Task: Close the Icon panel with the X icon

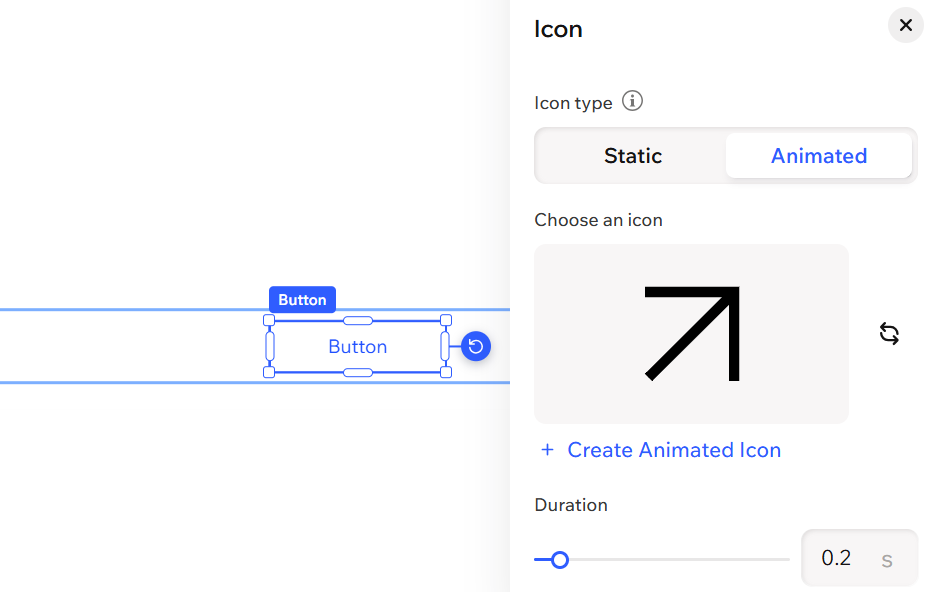Action: 905,25
